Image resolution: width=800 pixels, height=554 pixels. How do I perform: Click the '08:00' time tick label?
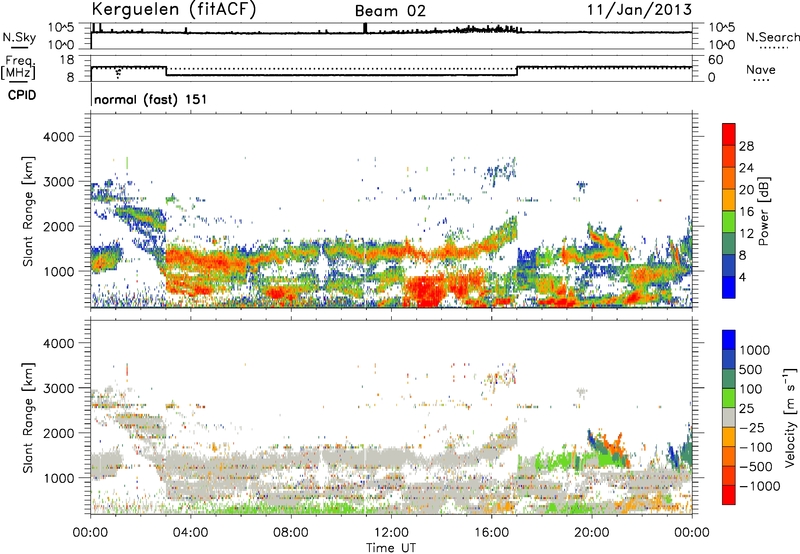pyautogui.click(x=290, y=533)
